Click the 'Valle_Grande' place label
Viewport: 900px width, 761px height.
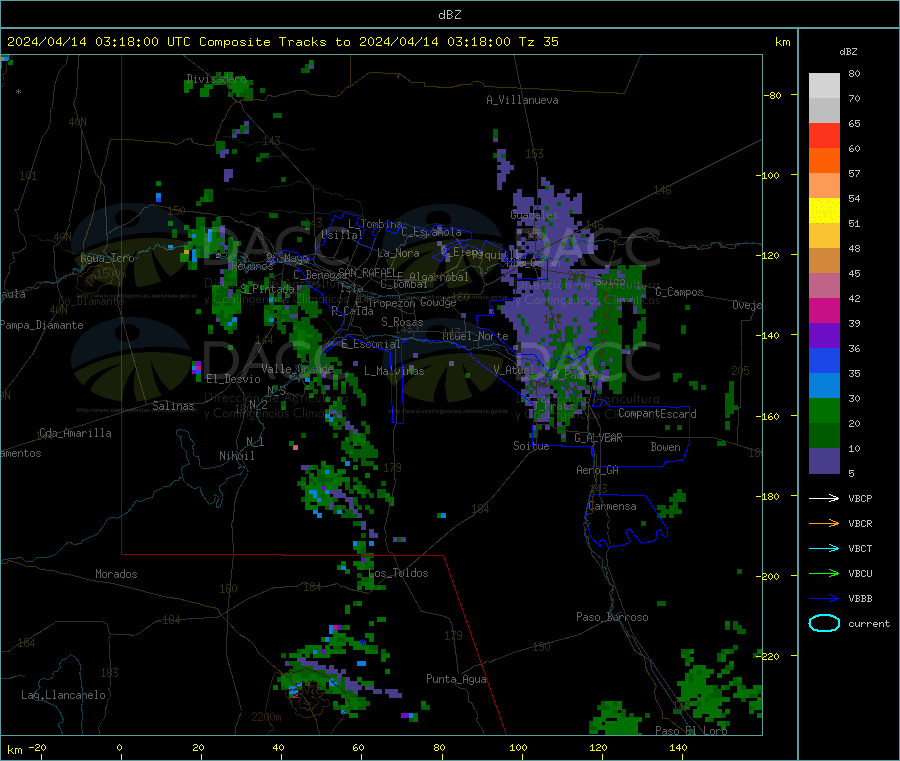point(297,368)
